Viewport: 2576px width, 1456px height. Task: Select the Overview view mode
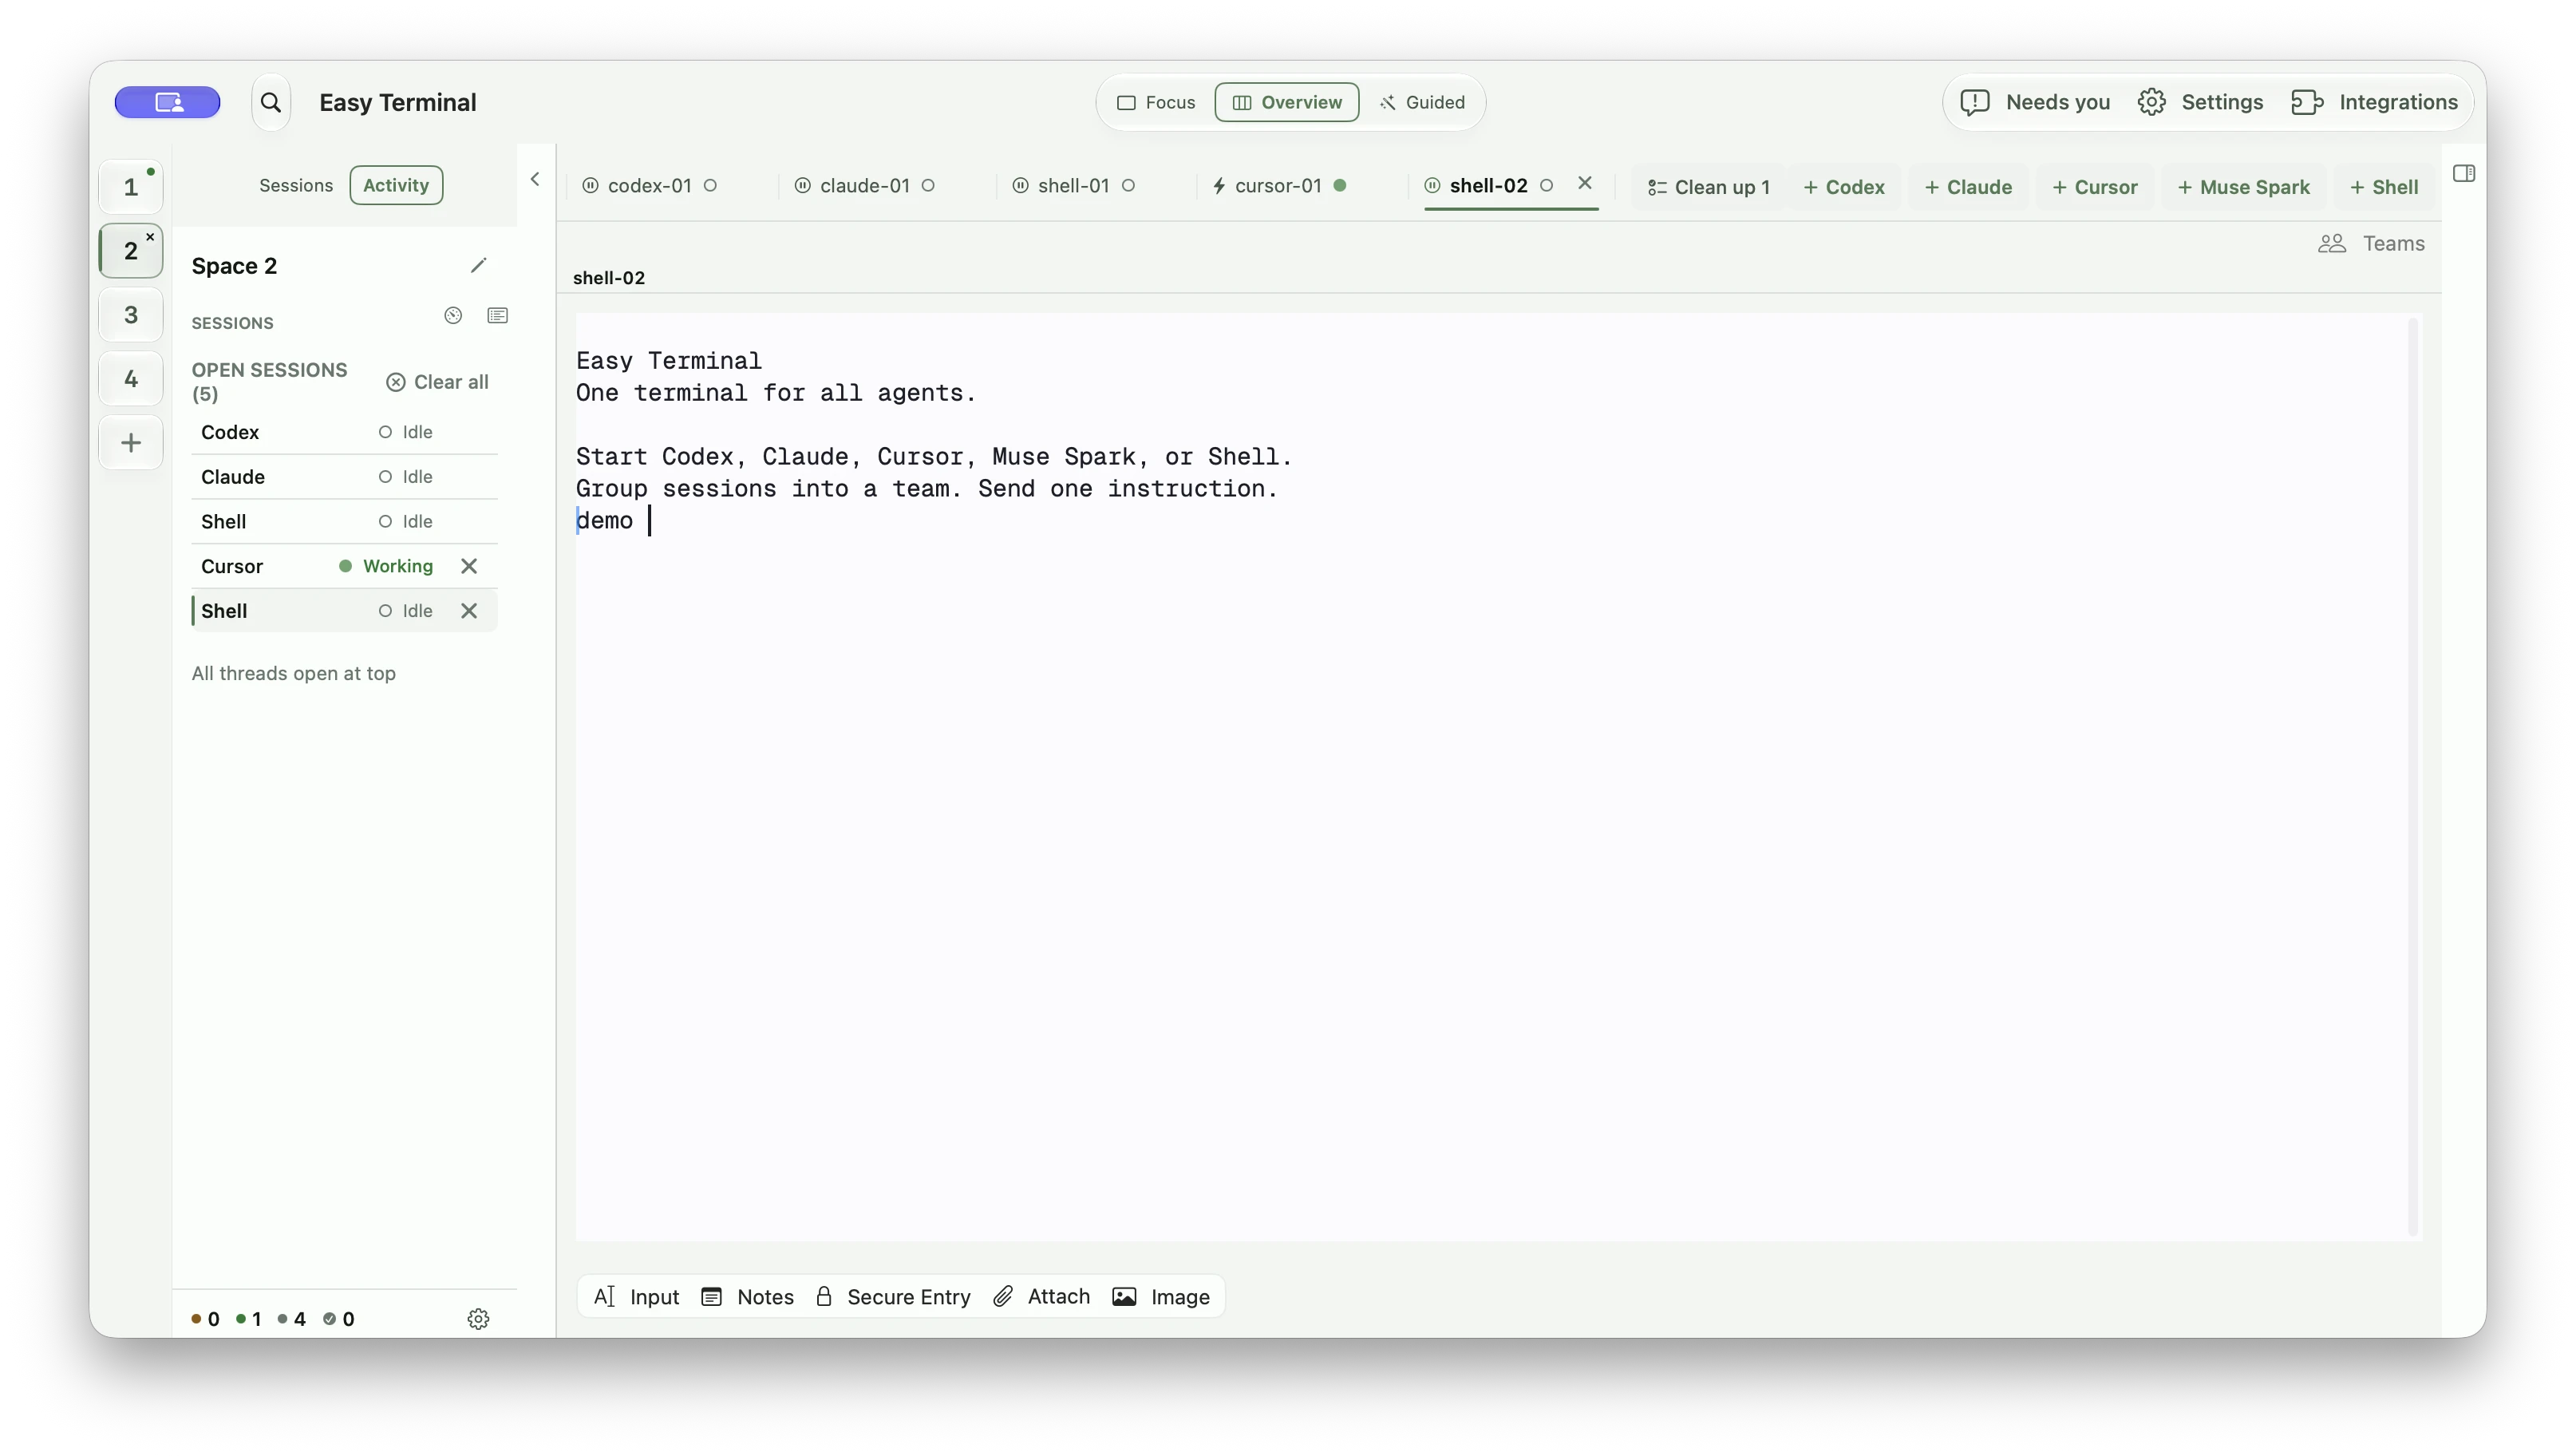point(1286,102)
